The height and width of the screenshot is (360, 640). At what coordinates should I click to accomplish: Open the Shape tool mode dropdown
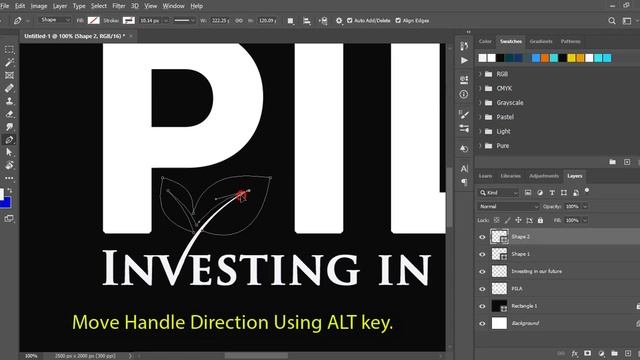click(x=55, y=20)
